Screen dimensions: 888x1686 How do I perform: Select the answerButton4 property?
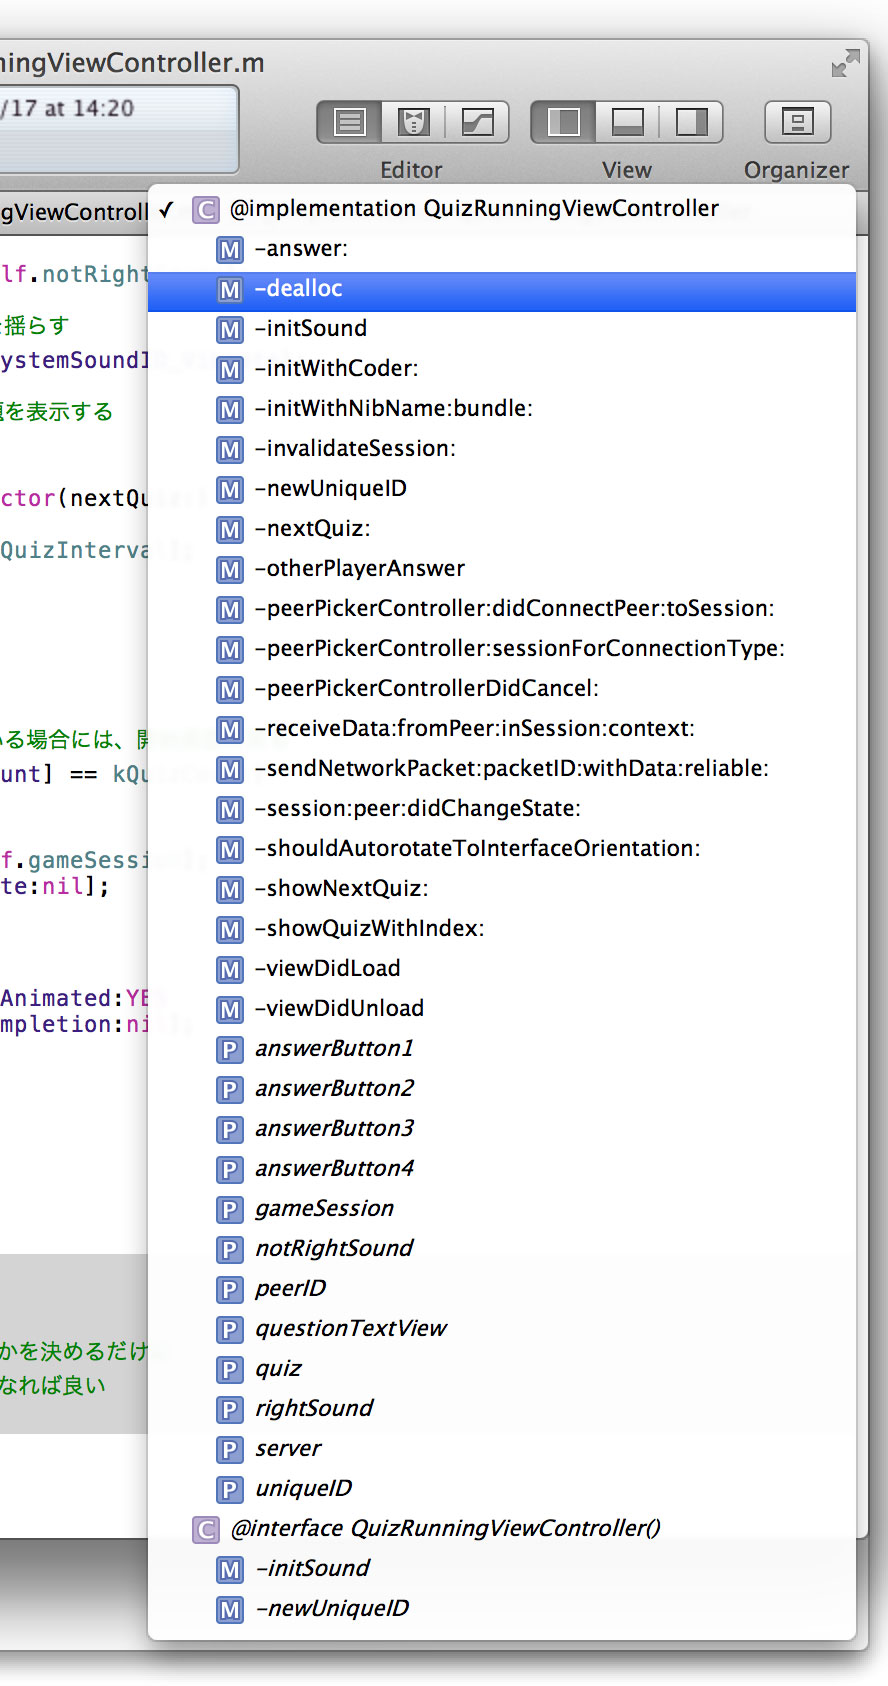click(x=502, y=1169)
